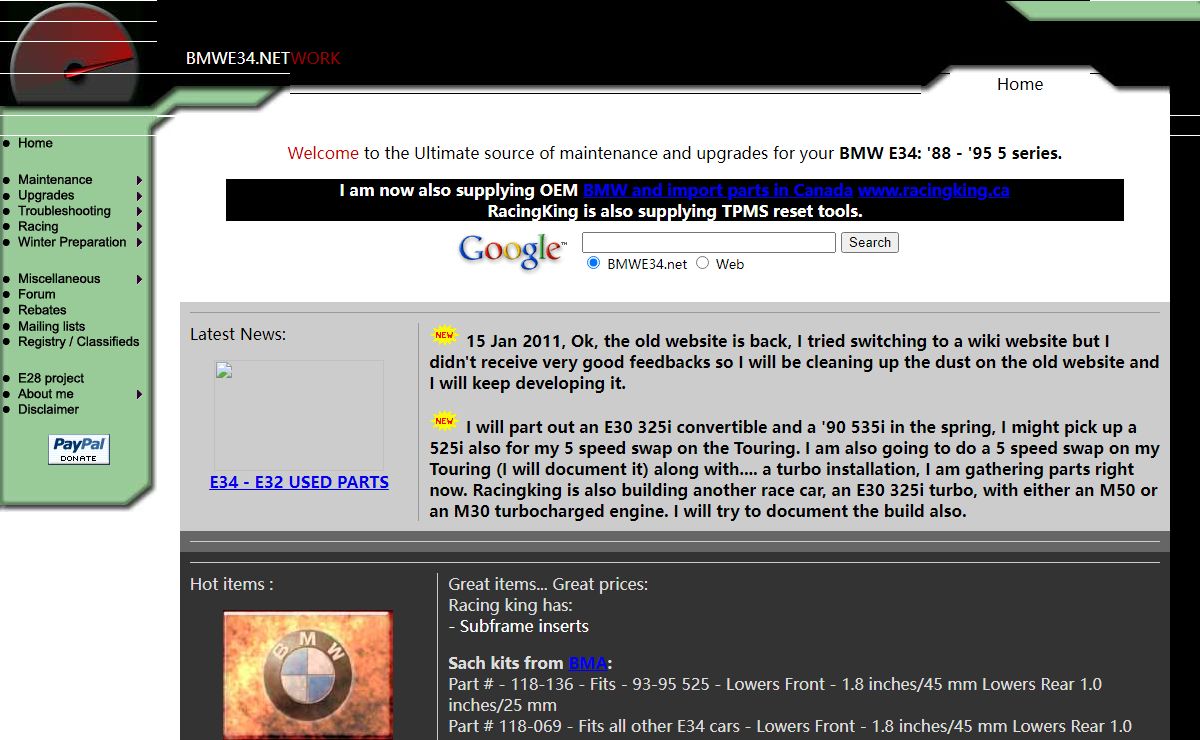Open the Mailing lists page
This screenshot has height=740, width=1200.
(51, 326)
